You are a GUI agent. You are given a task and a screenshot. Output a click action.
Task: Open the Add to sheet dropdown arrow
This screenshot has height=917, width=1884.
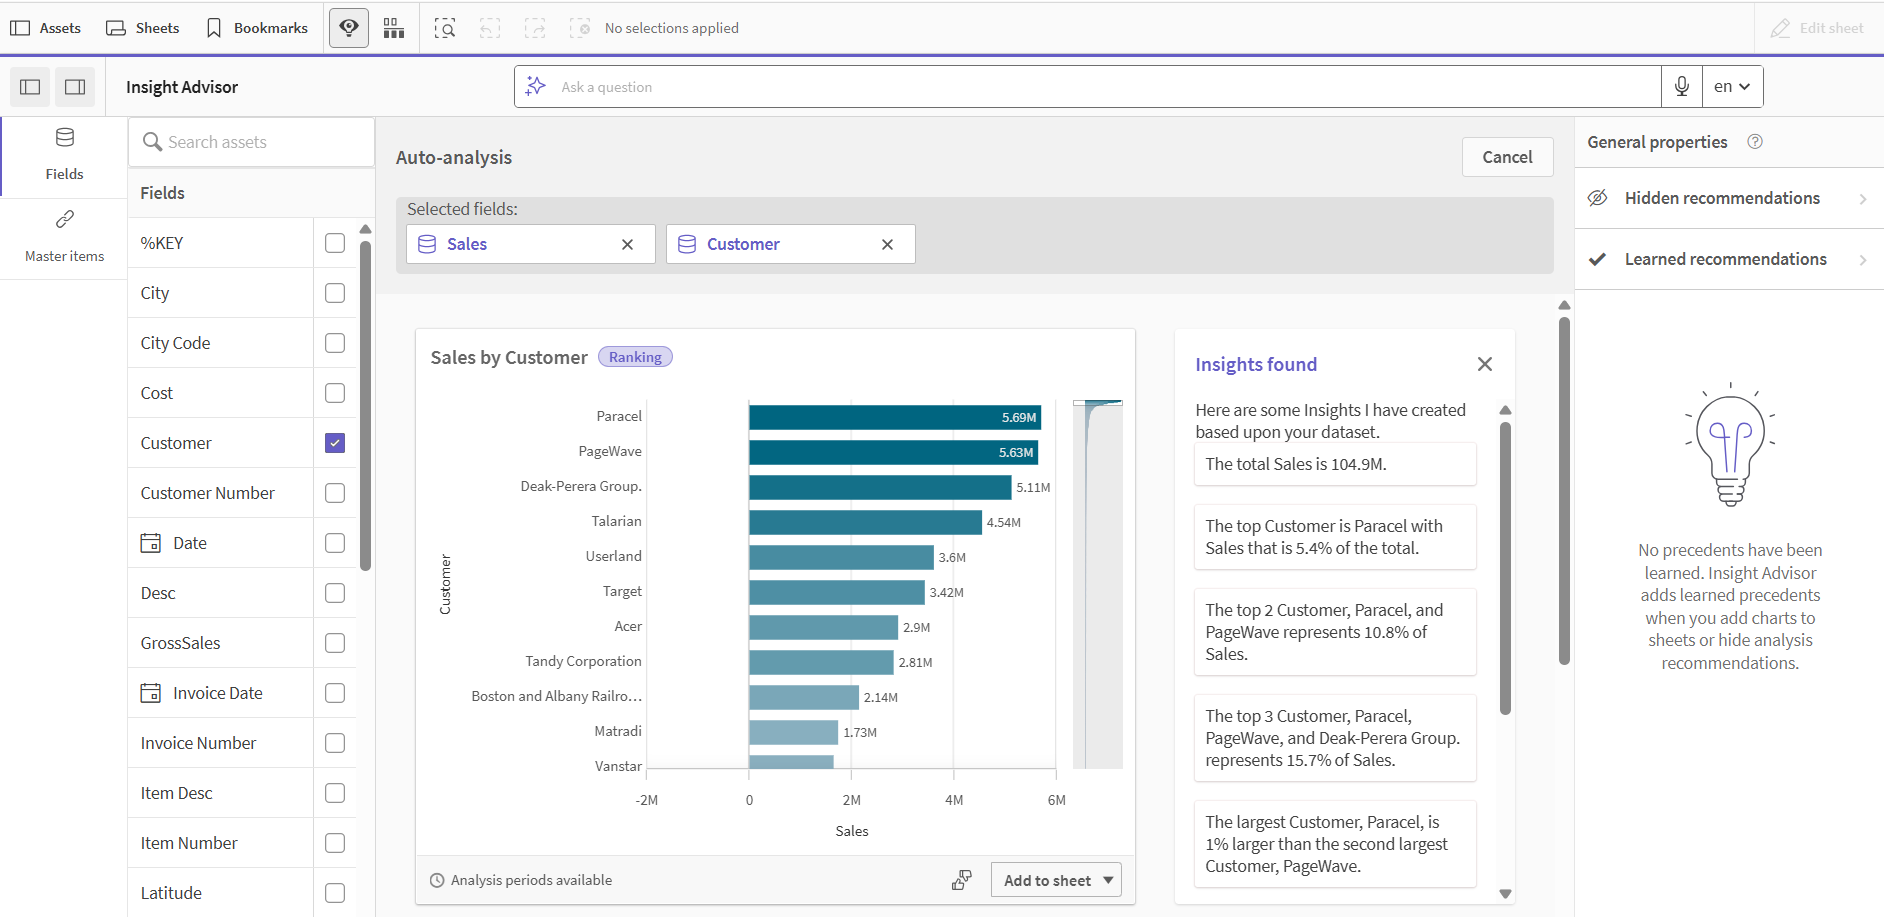point(1108,880)
